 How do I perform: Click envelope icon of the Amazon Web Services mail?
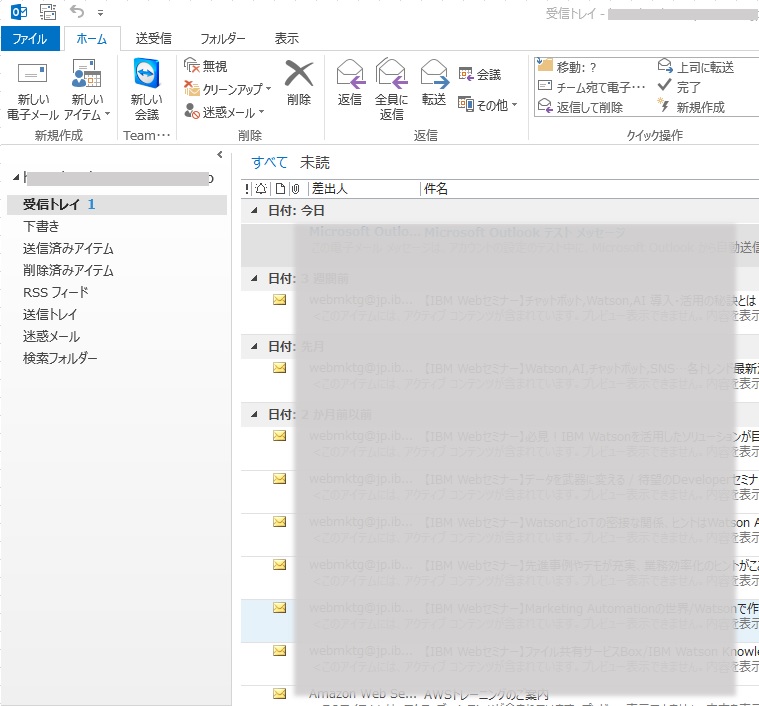click(x=279, y=693)
